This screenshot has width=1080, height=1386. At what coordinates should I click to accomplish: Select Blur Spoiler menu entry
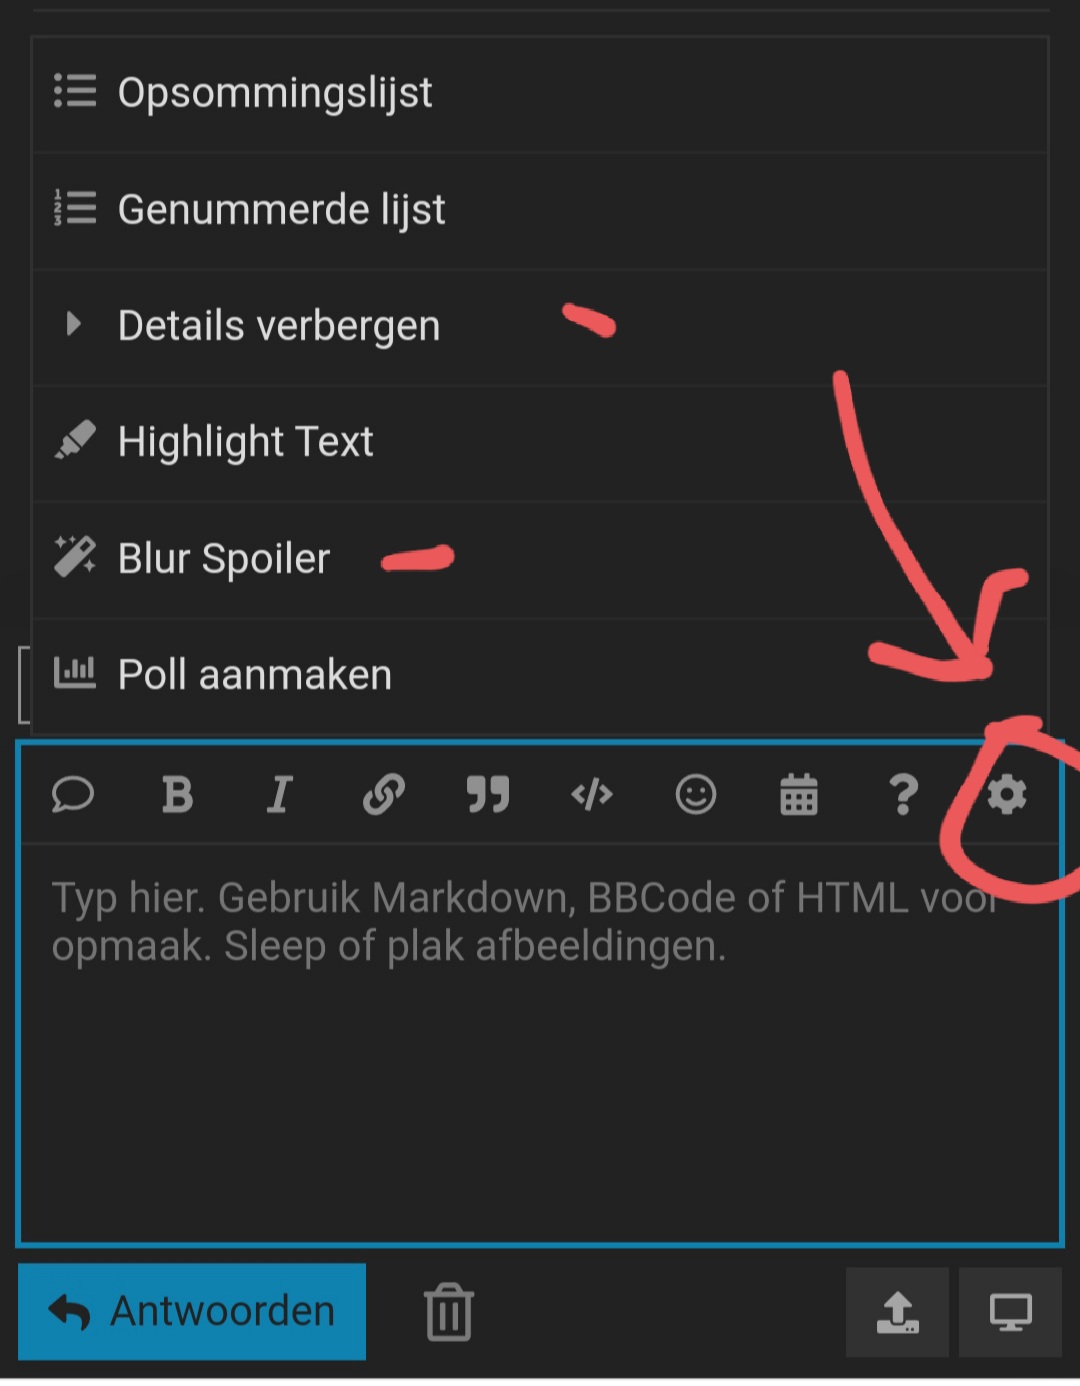click(x=540, y=559)
